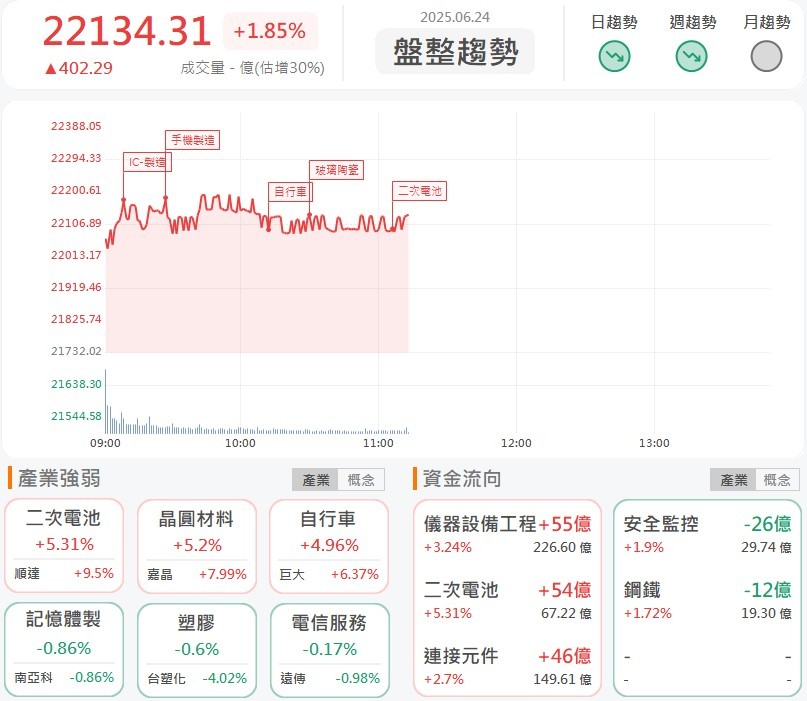
Task: Click the 手機製造 chart annotation label
Action: (x=192, y=139)
